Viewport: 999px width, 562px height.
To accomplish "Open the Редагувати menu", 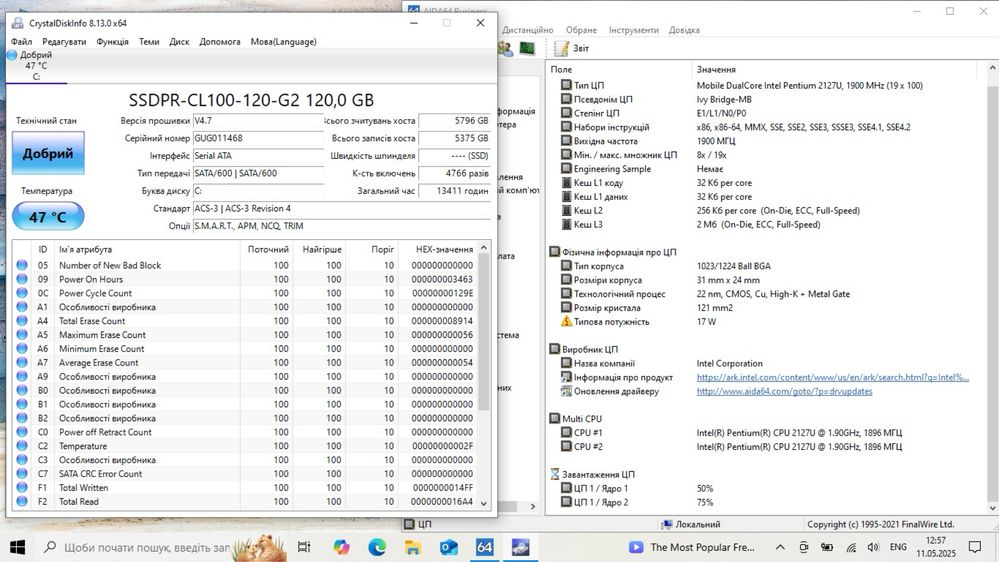I will pyautogui.click(x=64, y=41).
